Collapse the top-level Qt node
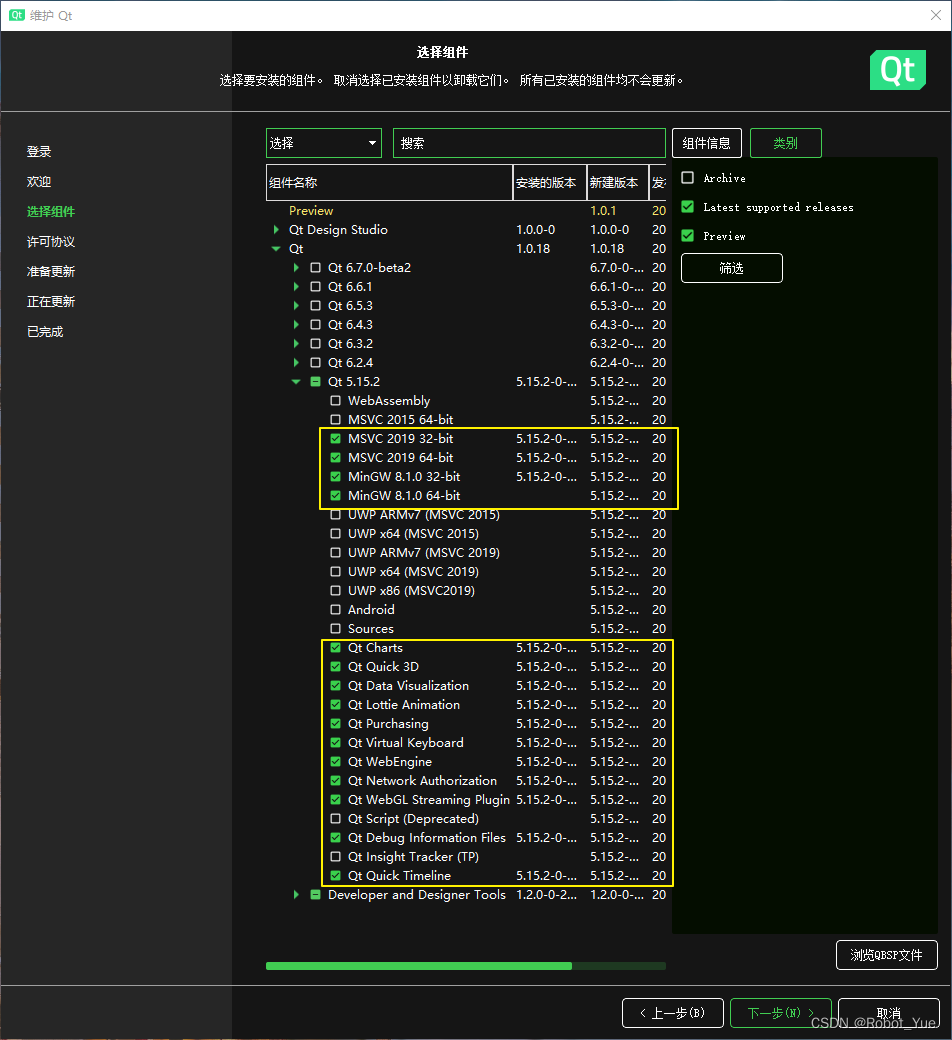The image size is (952, 1040). pyautogui.click(x=276, y=249)
